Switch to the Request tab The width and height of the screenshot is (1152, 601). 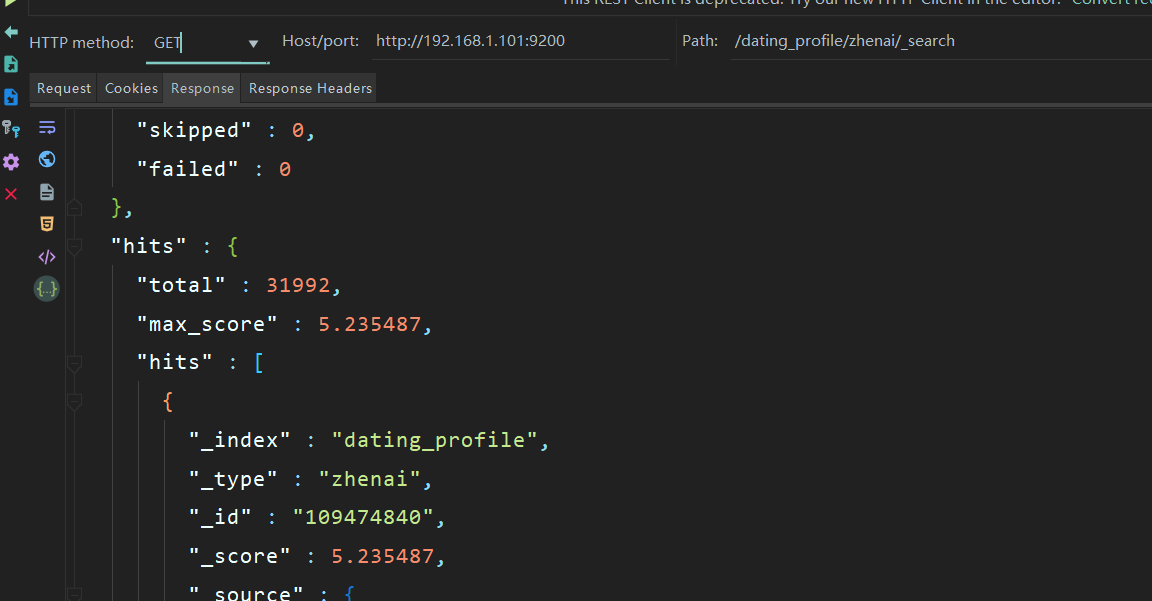pyautogui.click(x=64, y=88)
